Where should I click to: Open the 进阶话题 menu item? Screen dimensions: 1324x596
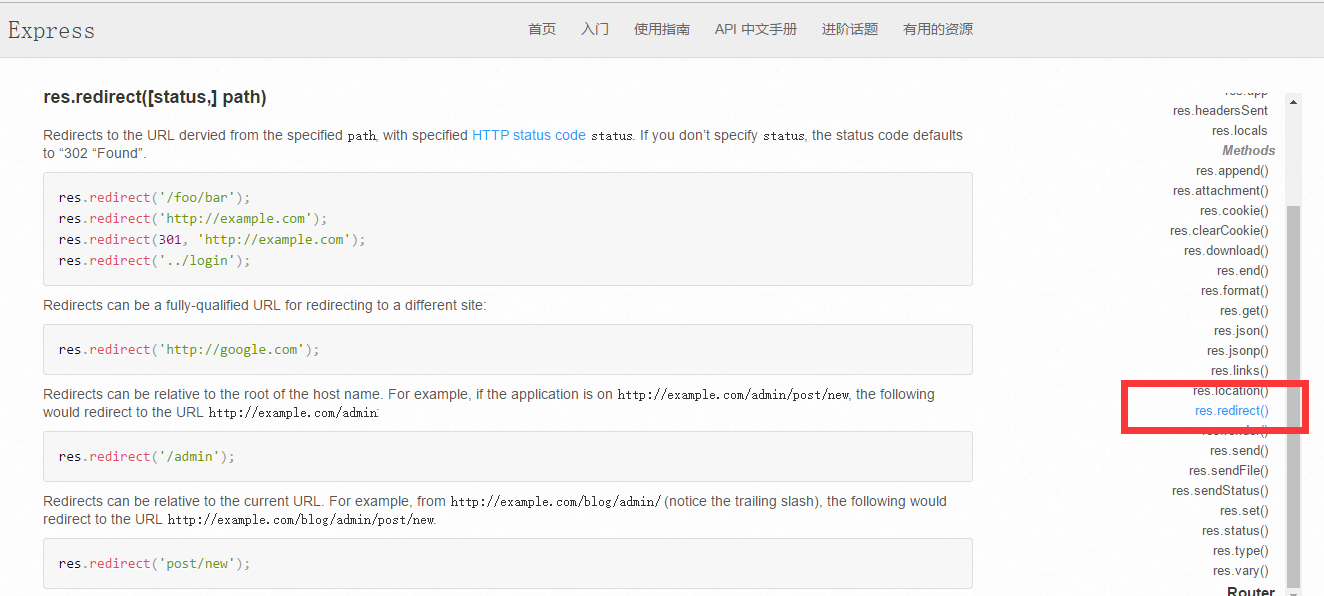(850, 29)
